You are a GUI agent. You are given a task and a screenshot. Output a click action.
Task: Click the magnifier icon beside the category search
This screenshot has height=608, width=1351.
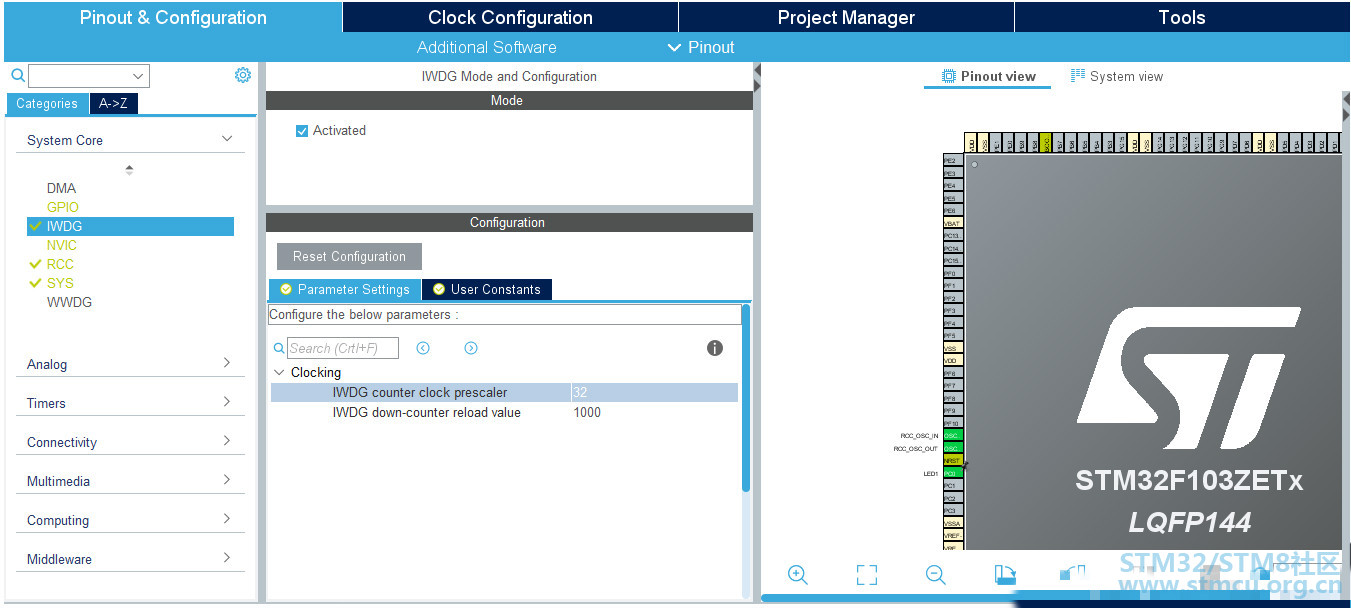pos(17,75)
